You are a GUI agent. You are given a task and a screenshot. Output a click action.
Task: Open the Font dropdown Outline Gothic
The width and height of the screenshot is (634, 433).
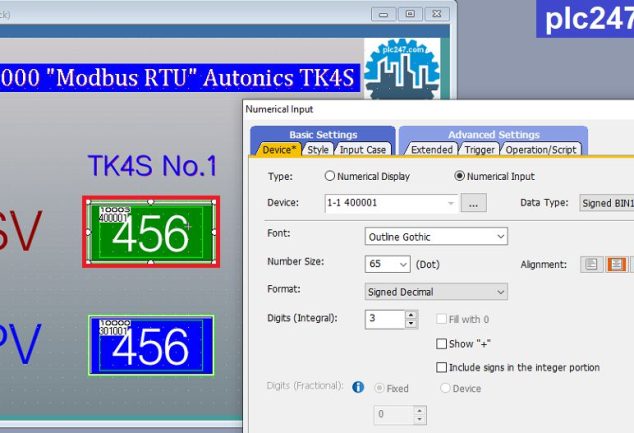[x=436, y=237]
